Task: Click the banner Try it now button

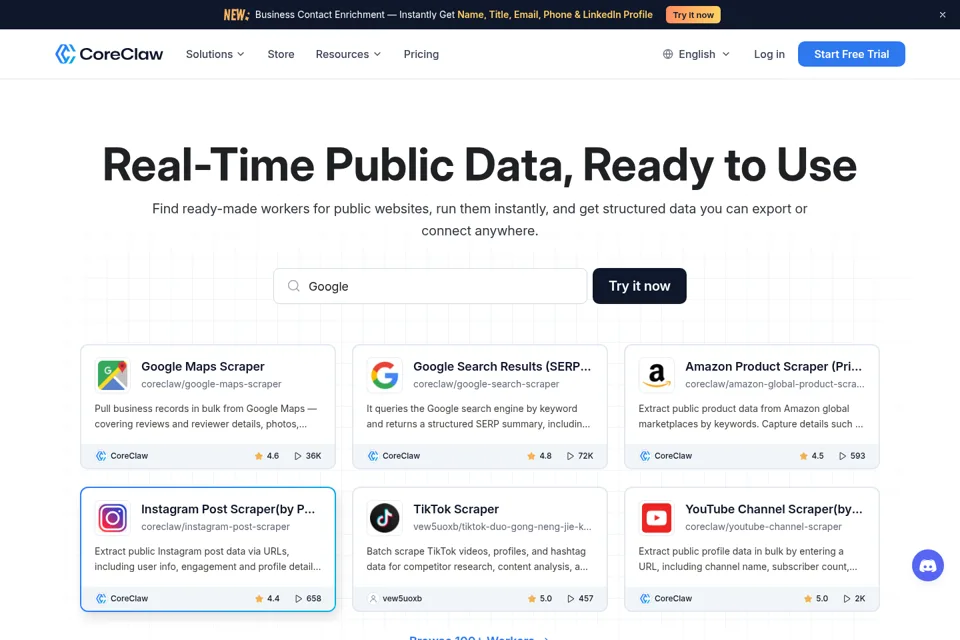Action: (693, 15)
